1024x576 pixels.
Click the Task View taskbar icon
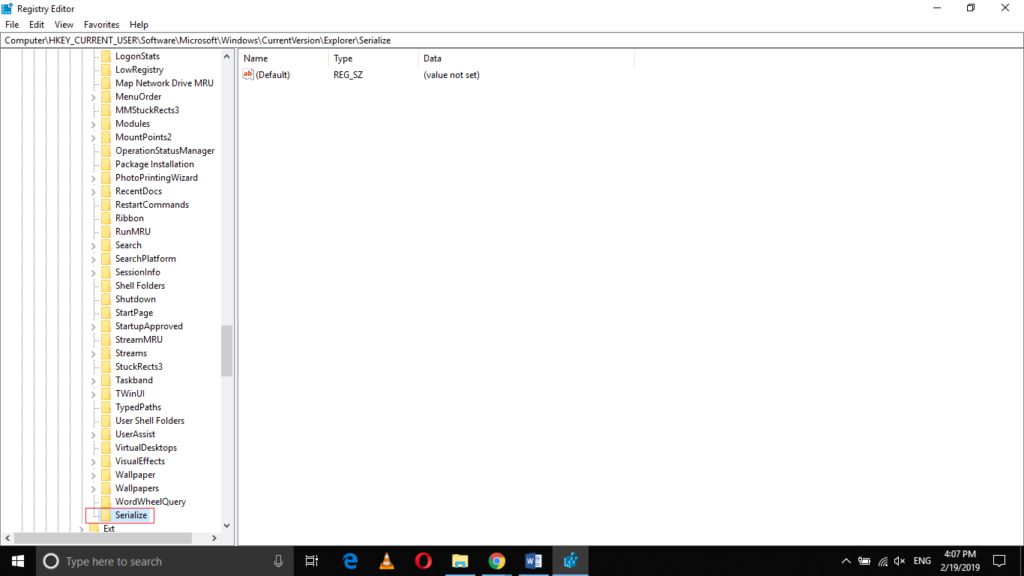[311, 561]
